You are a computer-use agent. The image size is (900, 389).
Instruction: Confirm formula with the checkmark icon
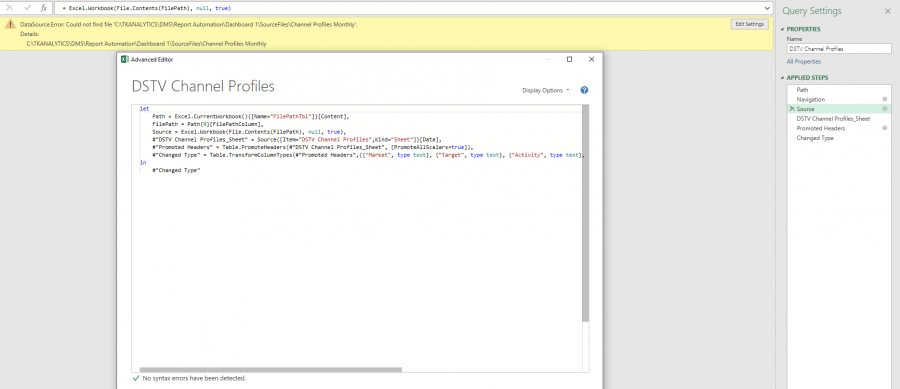click(x=27, y=8)
